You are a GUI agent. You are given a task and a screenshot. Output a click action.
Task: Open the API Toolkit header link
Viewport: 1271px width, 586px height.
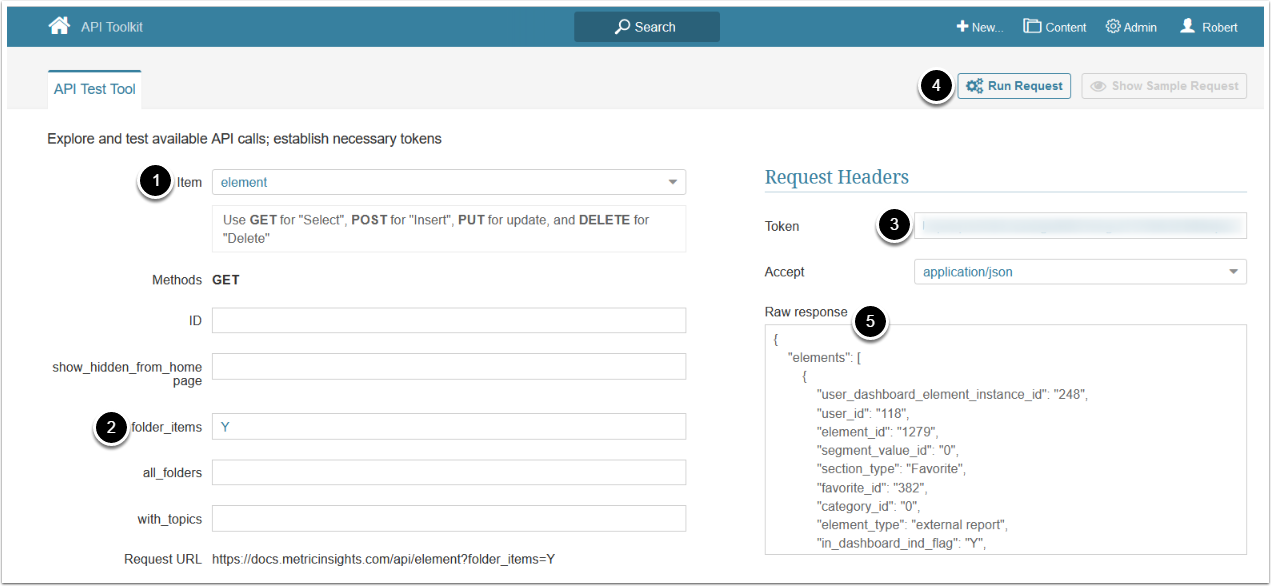(111, 27)
